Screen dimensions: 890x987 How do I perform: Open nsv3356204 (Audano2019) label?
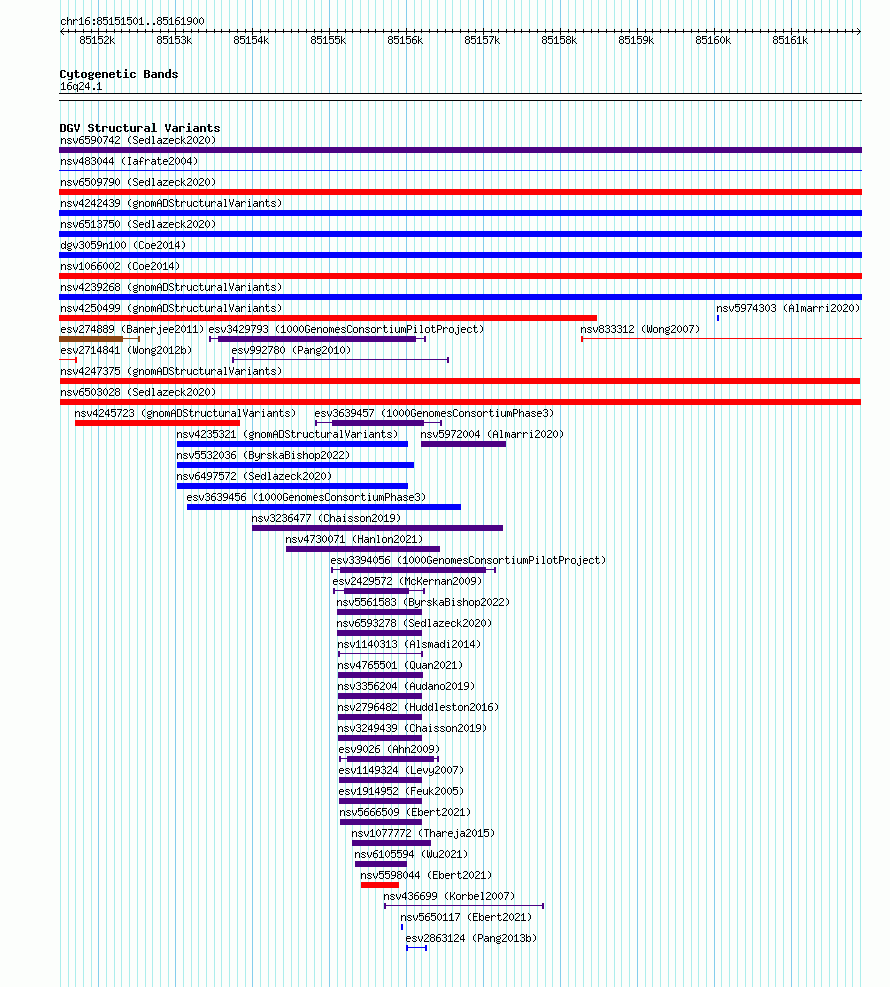(407, 686)
